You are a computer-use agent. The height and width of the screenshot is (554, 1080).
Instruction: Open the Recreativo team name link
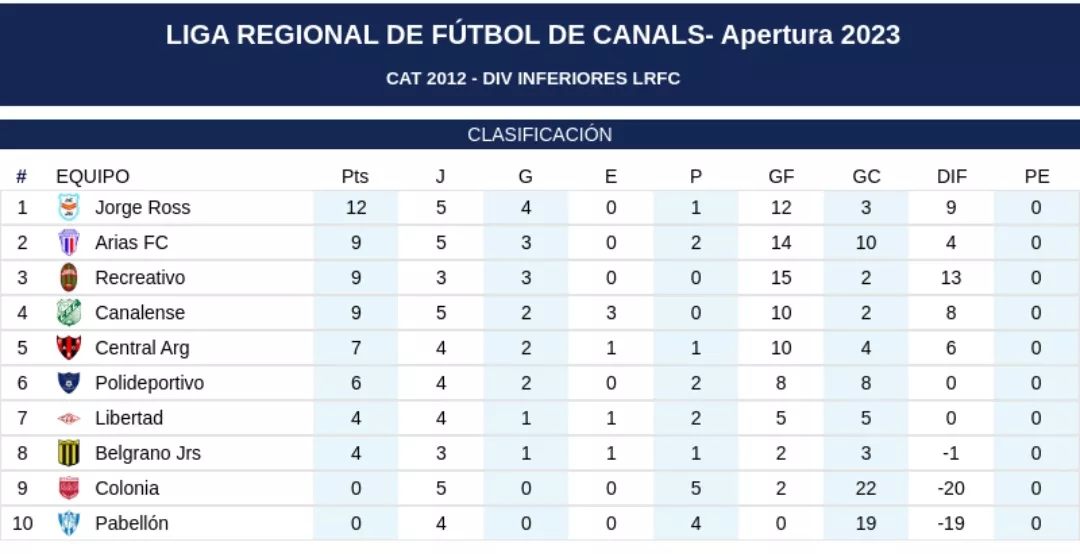pos(140,278)
